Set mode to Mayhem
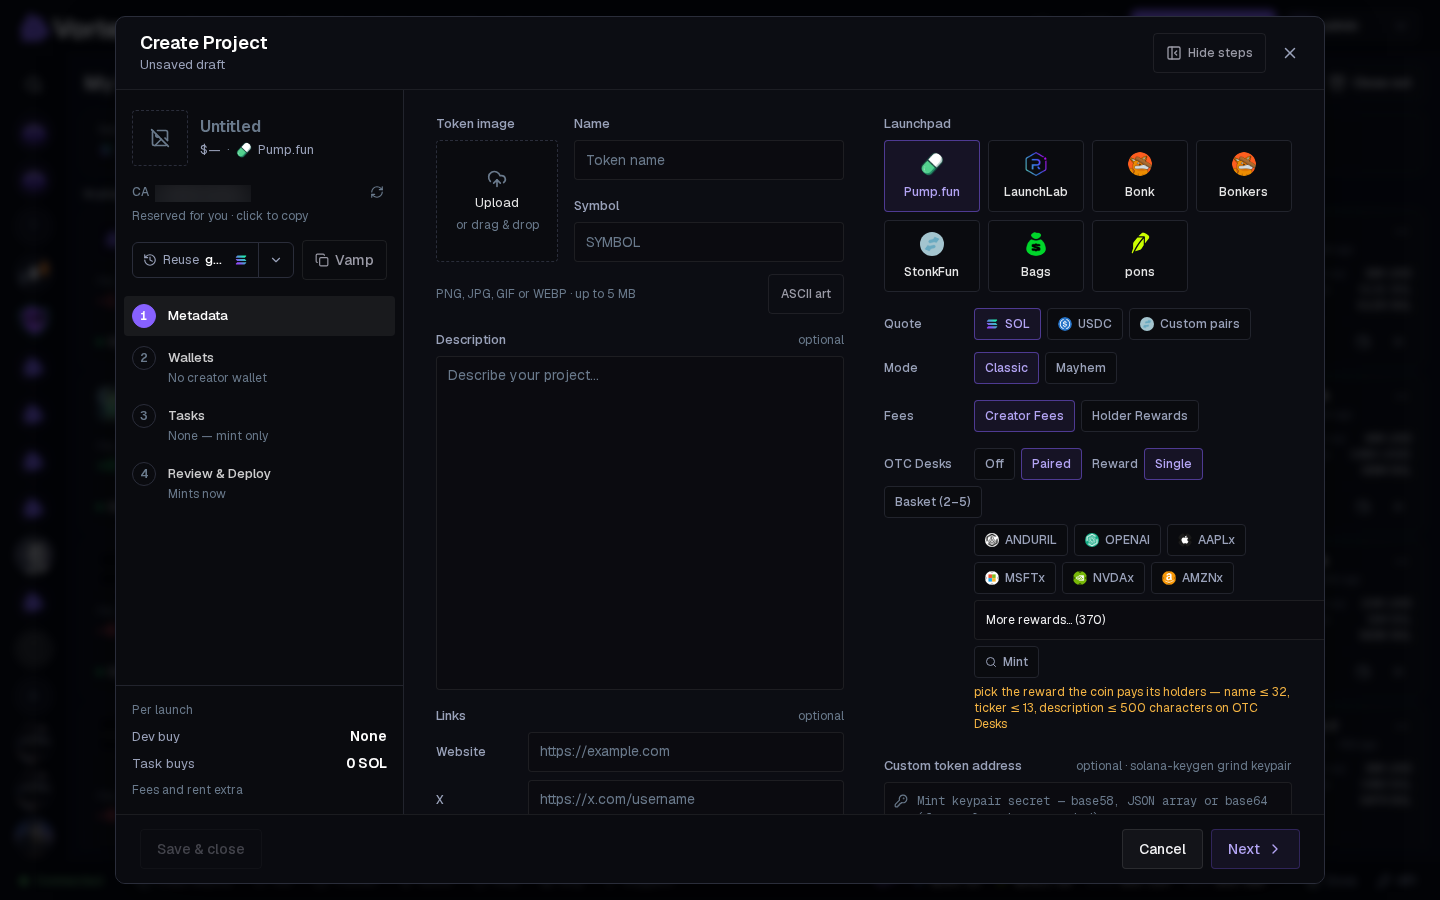The height and width of the screenshot is (900, 1440). (1081, 368)
